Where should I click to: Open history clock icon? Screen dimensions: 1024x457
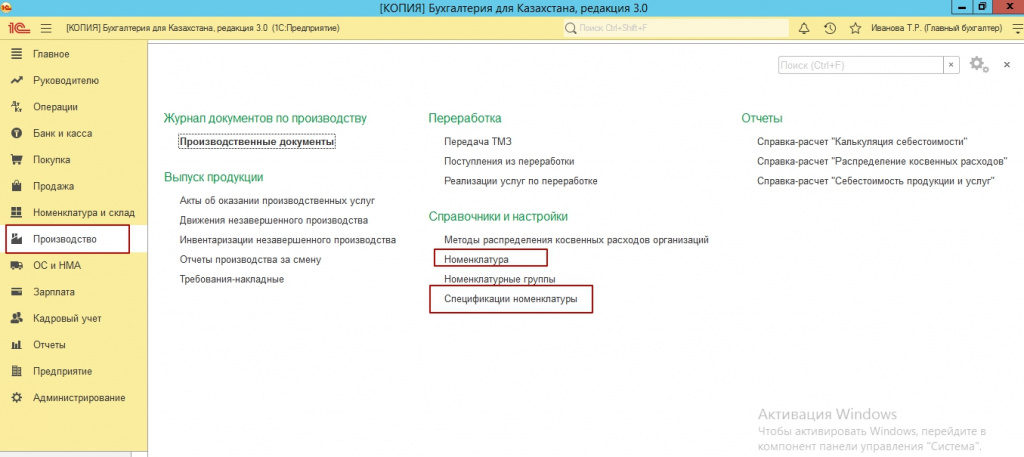pos(829,29)
